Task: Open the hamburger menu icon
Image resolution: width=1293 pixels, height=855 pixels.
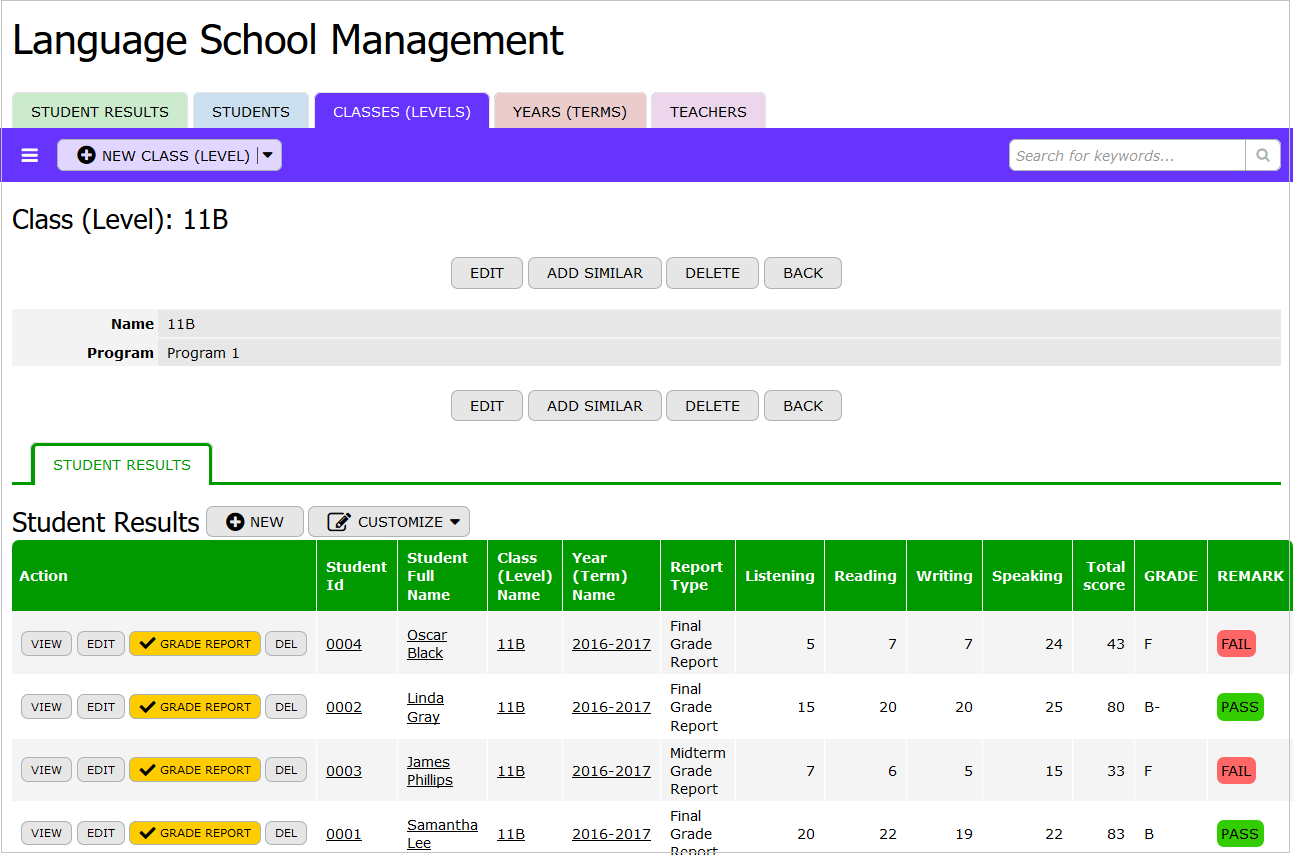Action: [30, 155]
